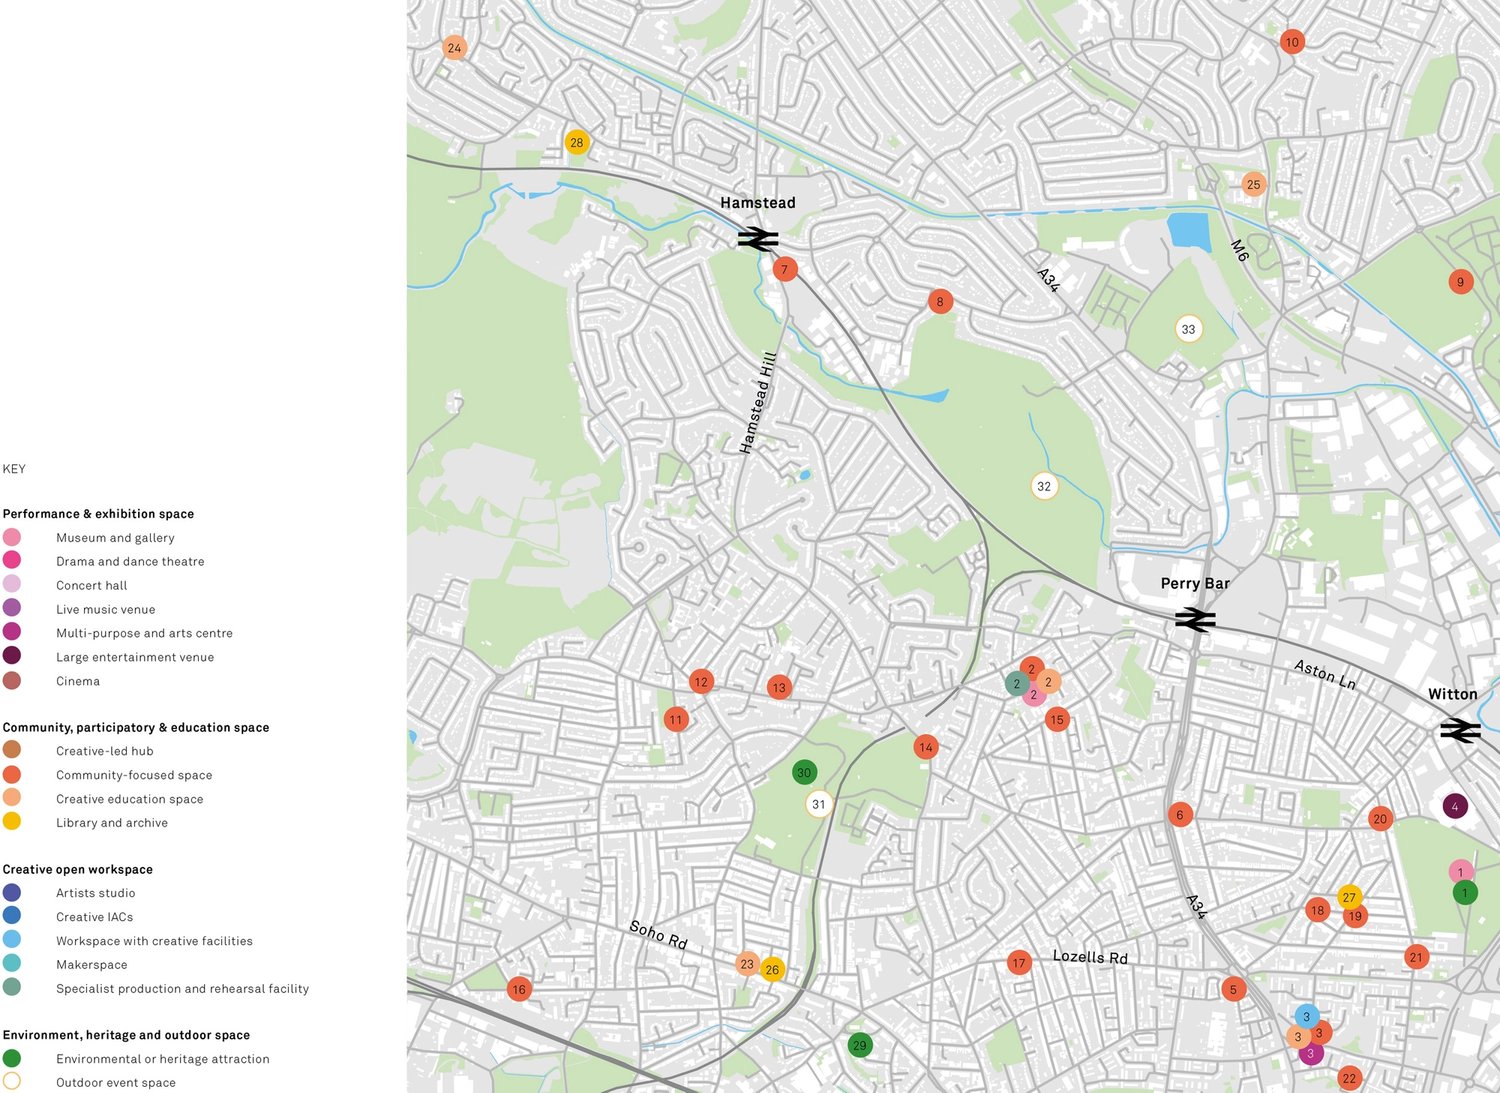Click map marker 10
1500x1093 pixels.
tap(1292, 42)
